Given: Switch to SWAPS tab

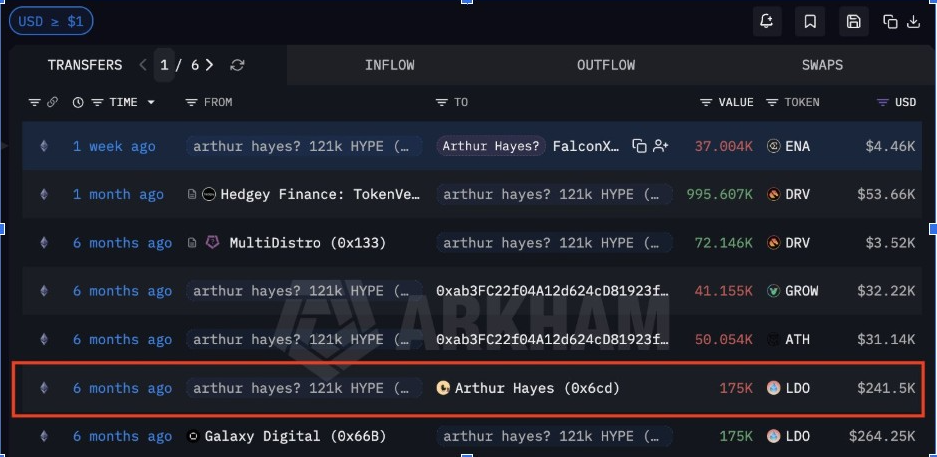Looking at the screenshot, I should click(822, 65).
